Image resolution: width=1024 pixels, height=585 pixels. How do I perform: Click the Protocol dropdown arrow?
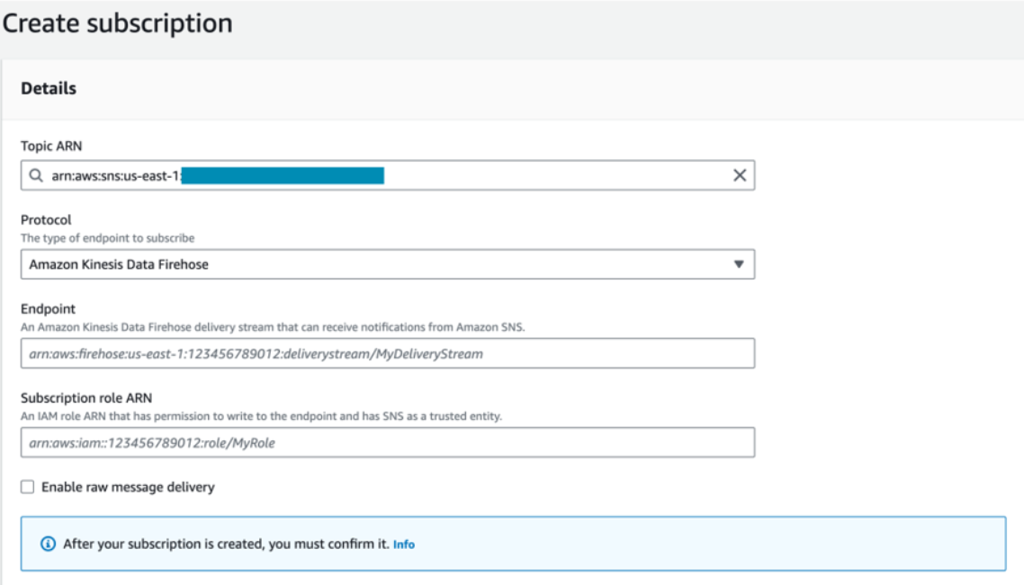point(738,265)
